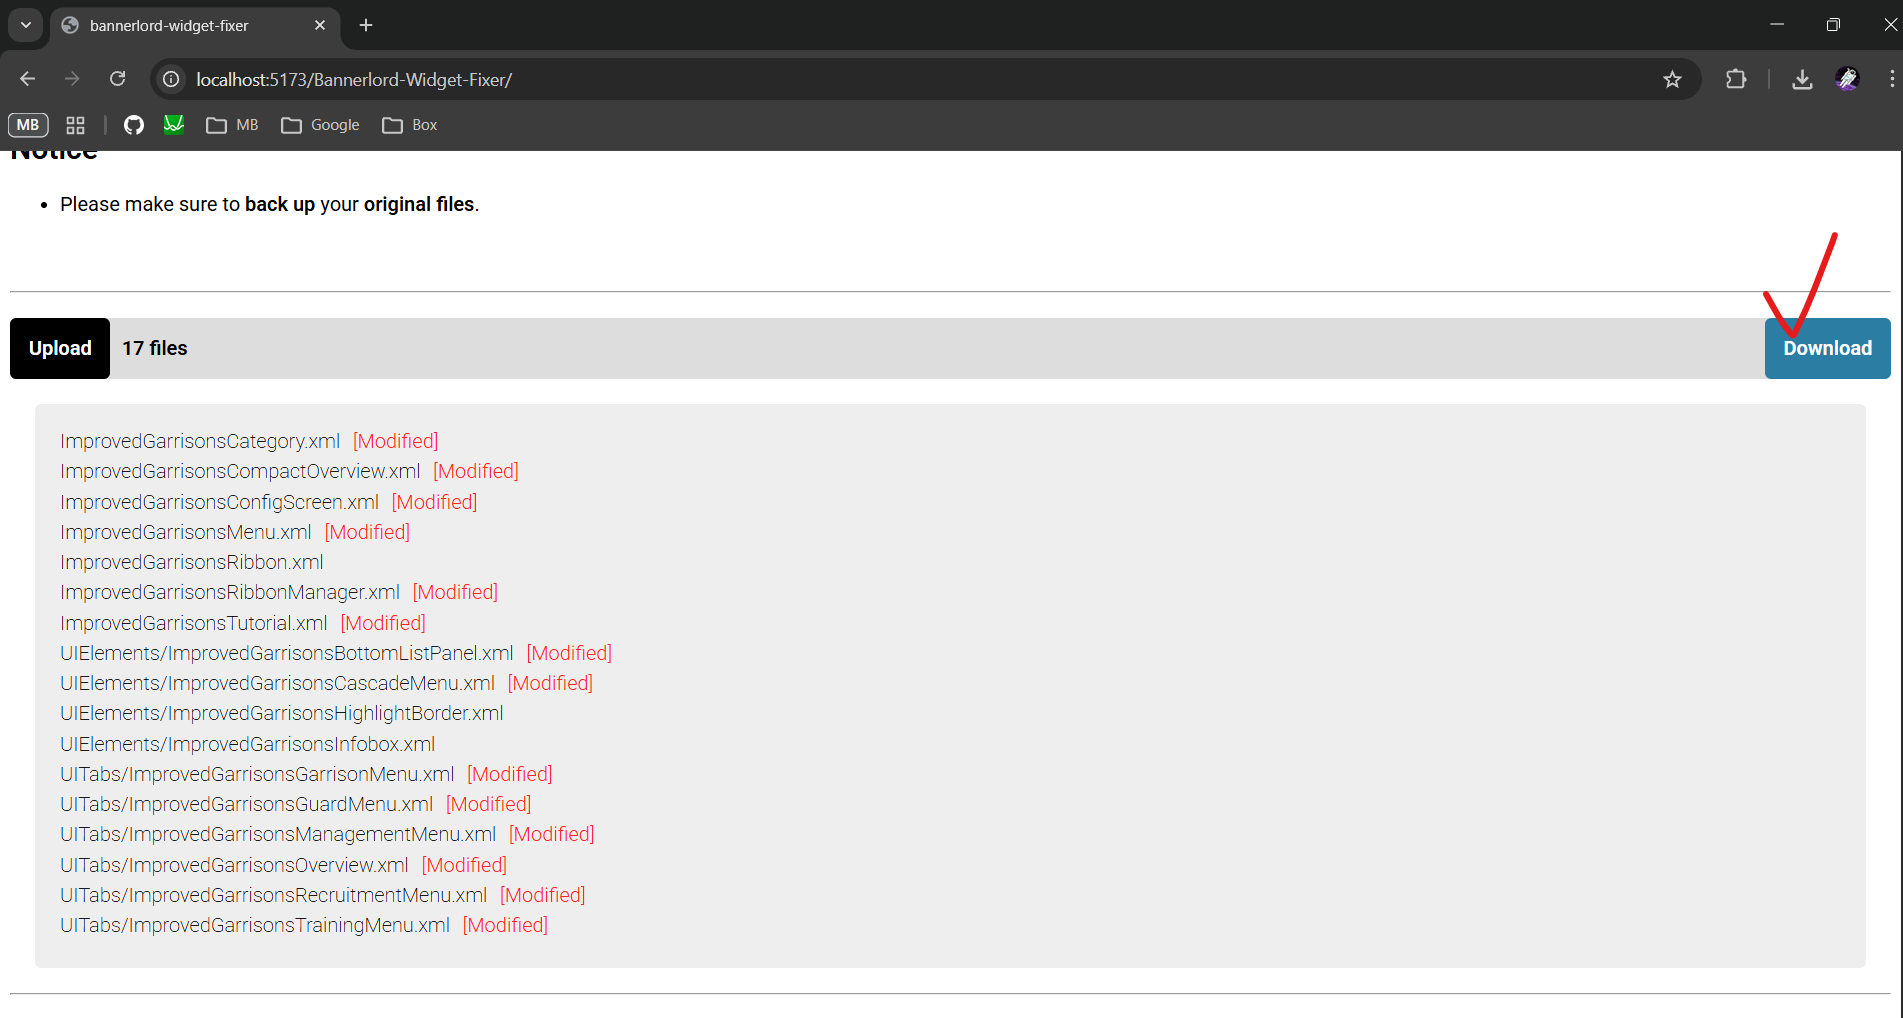The image size is (1903, 1018).
Task: Open the Extensions puzzle icon
Action: click(1736, 79)
